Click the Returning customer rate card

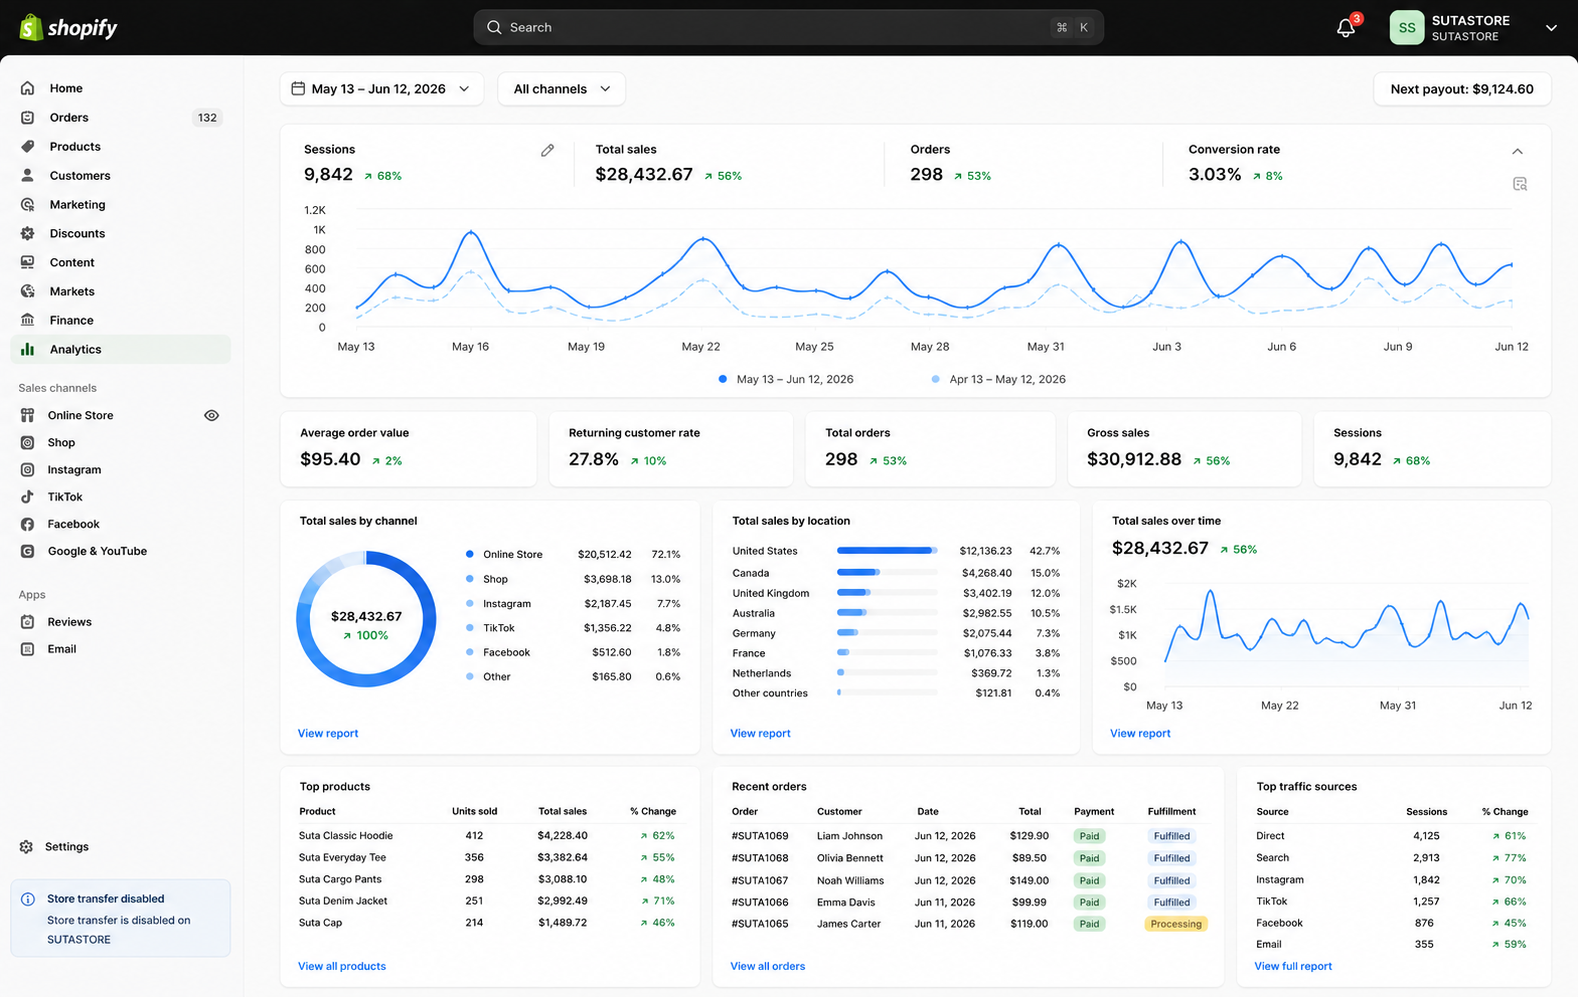[670, 449]
